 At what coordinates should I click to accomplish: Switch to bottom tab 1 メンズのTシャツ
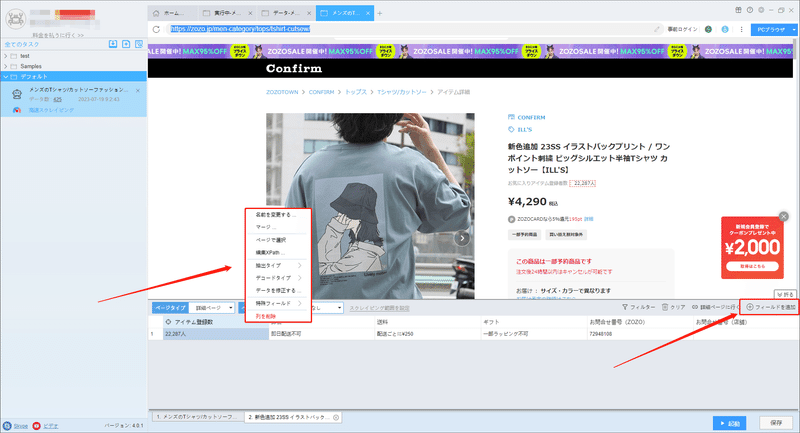[196, 417]
